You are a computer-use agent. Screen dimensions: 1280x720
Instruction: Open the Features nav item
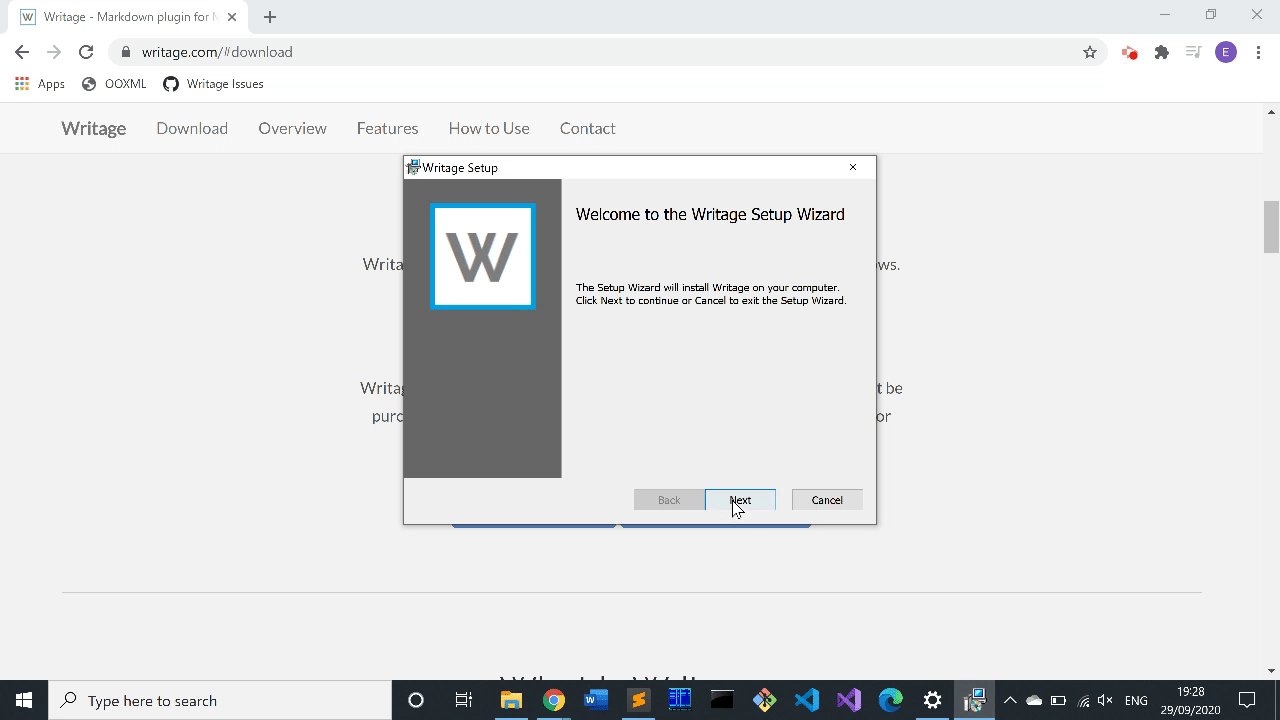[x=387, y=128]
